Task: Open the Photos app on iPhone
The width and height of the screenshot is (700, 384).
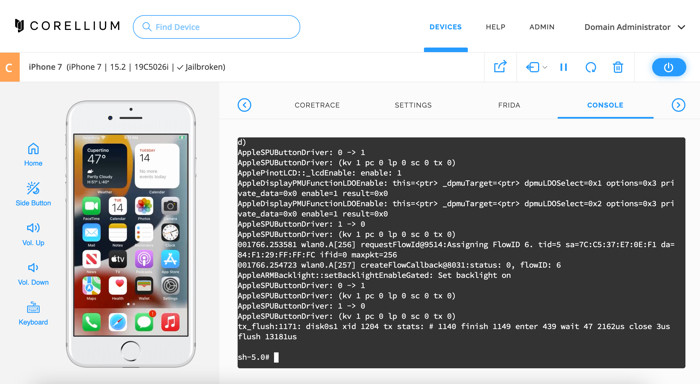Action: 144,206
